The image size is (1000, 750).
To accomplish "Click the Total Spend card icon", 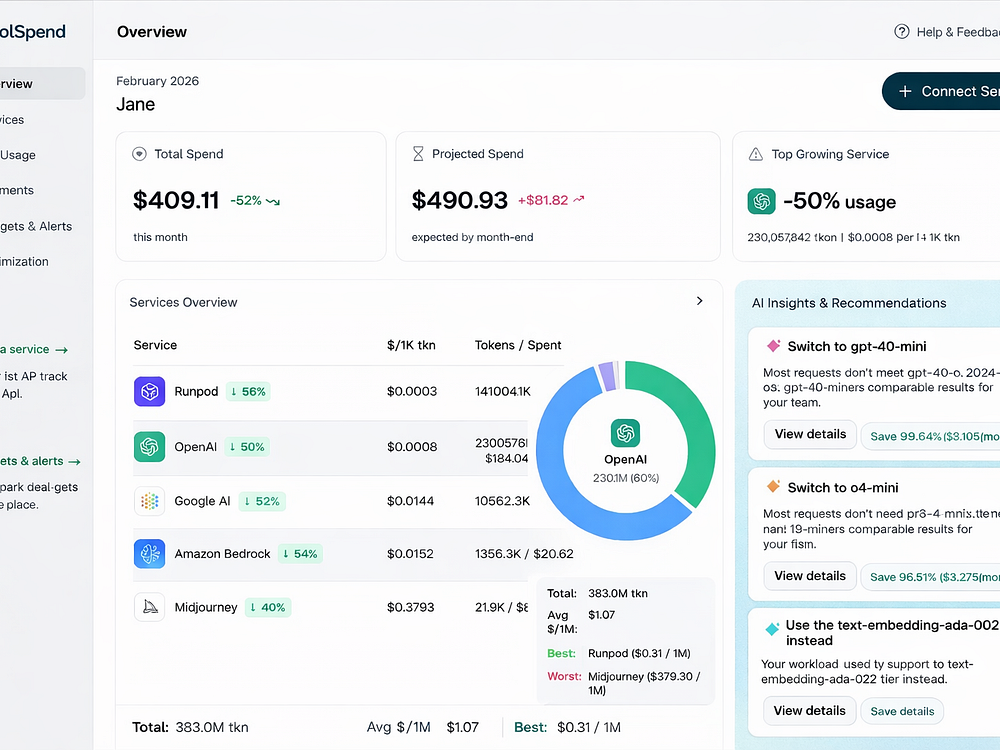I will point(139,154).
